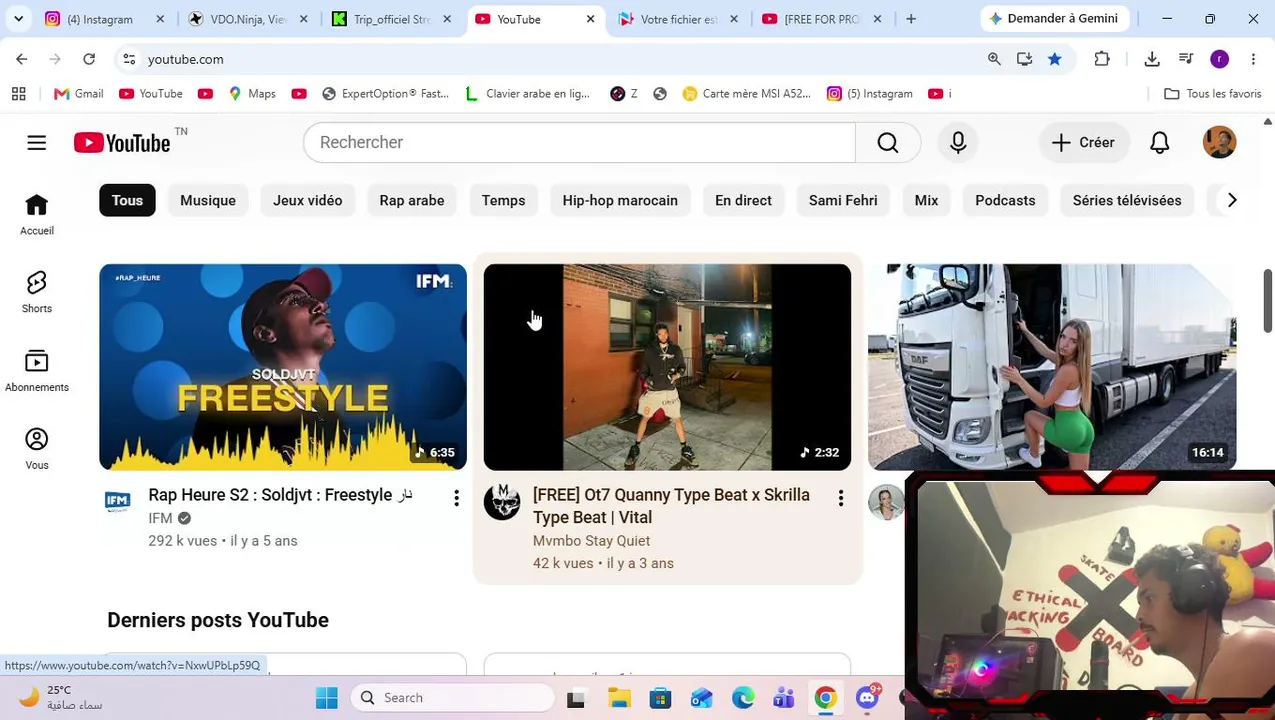Open YouTube notifications bell
Image resolution: width=1275 pixels, height=720 pixels.
(1160, 143)
